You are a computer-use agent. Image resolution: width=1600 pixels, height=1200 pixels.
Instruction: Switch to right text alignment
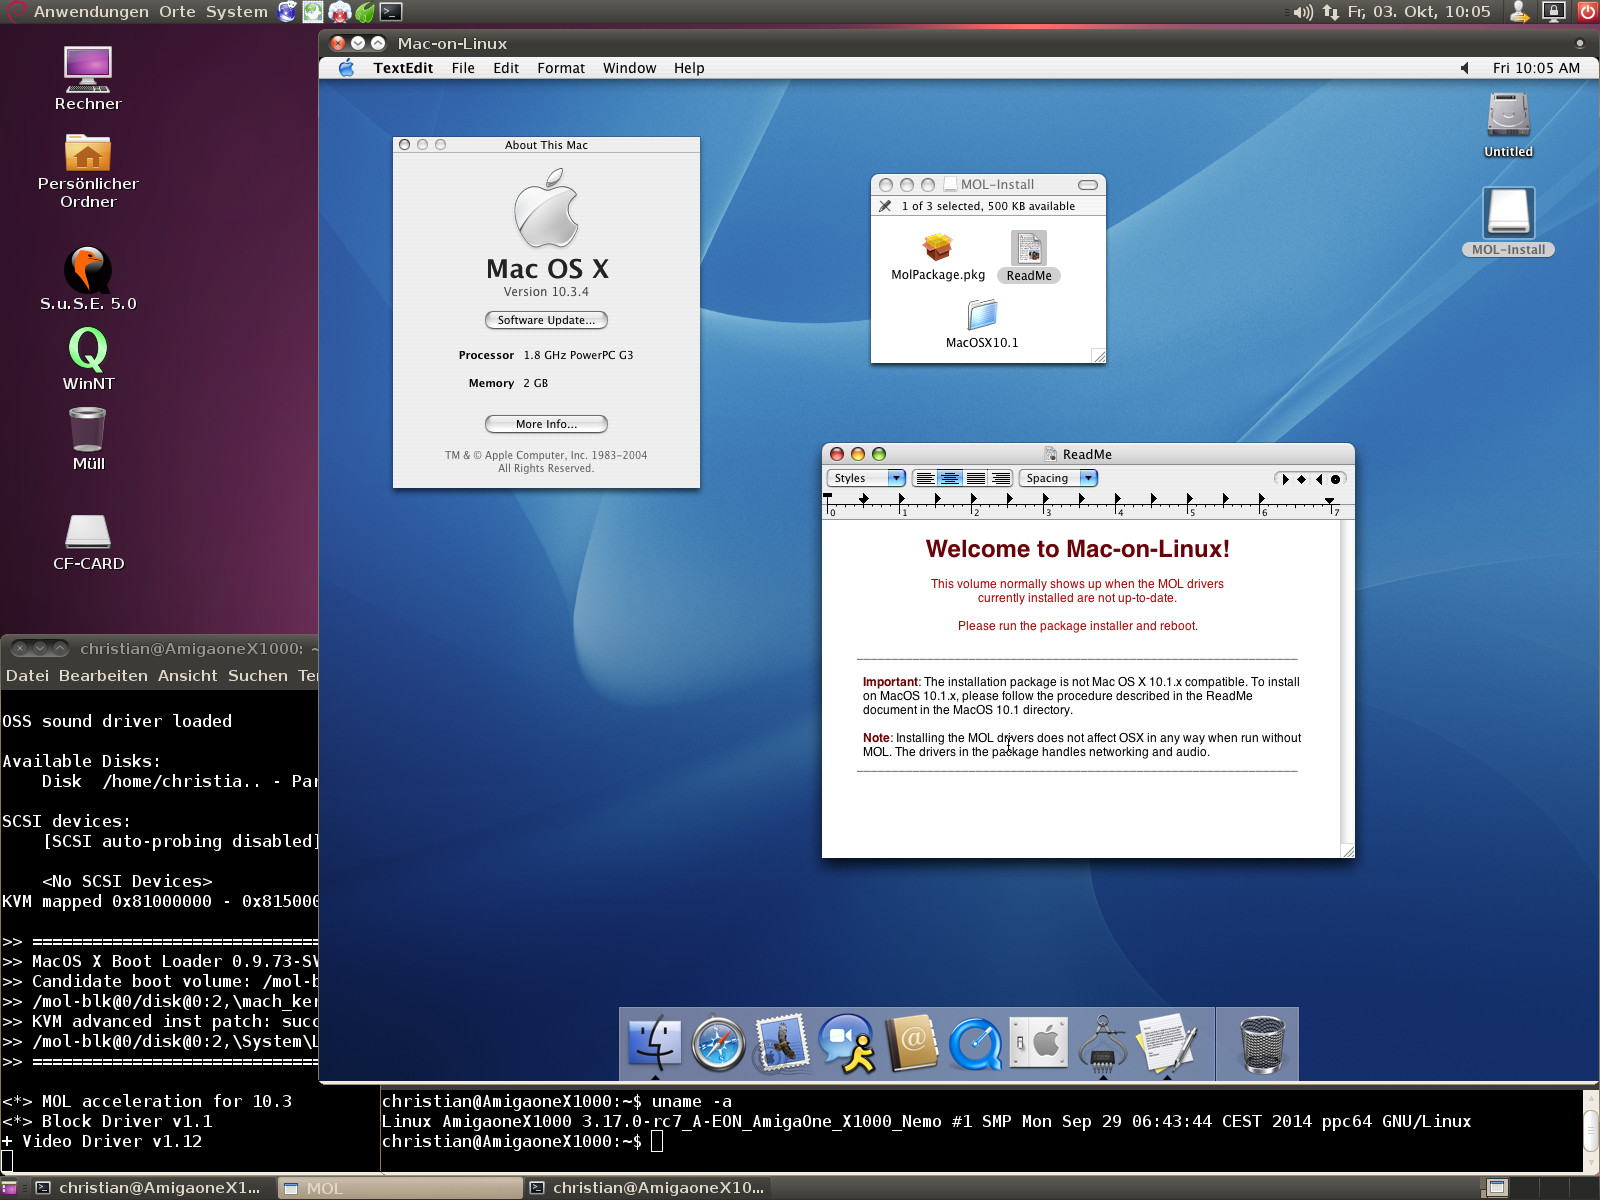coord(1000,478)
